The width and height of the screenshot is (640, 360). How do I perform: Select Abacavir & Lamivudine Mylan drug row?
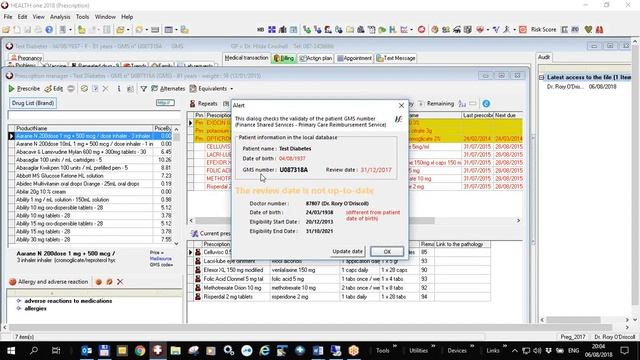coord(93,152)
